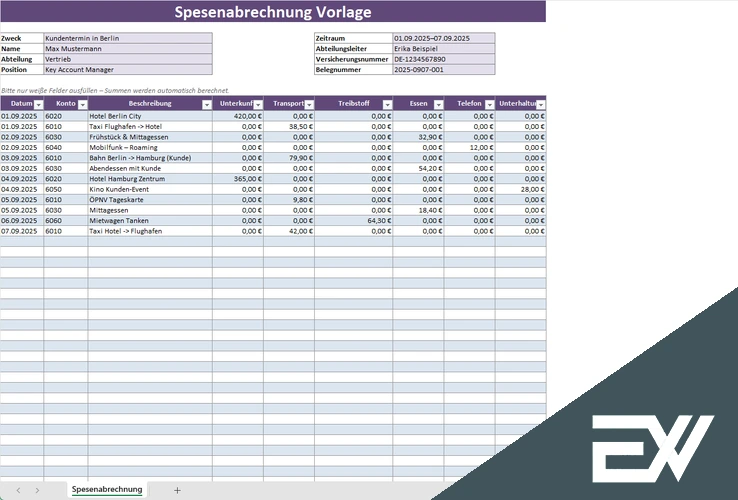Select the 'Hotel Hamburg Zentrum' cell
This screenshot has width=738, height=500.
150,178
